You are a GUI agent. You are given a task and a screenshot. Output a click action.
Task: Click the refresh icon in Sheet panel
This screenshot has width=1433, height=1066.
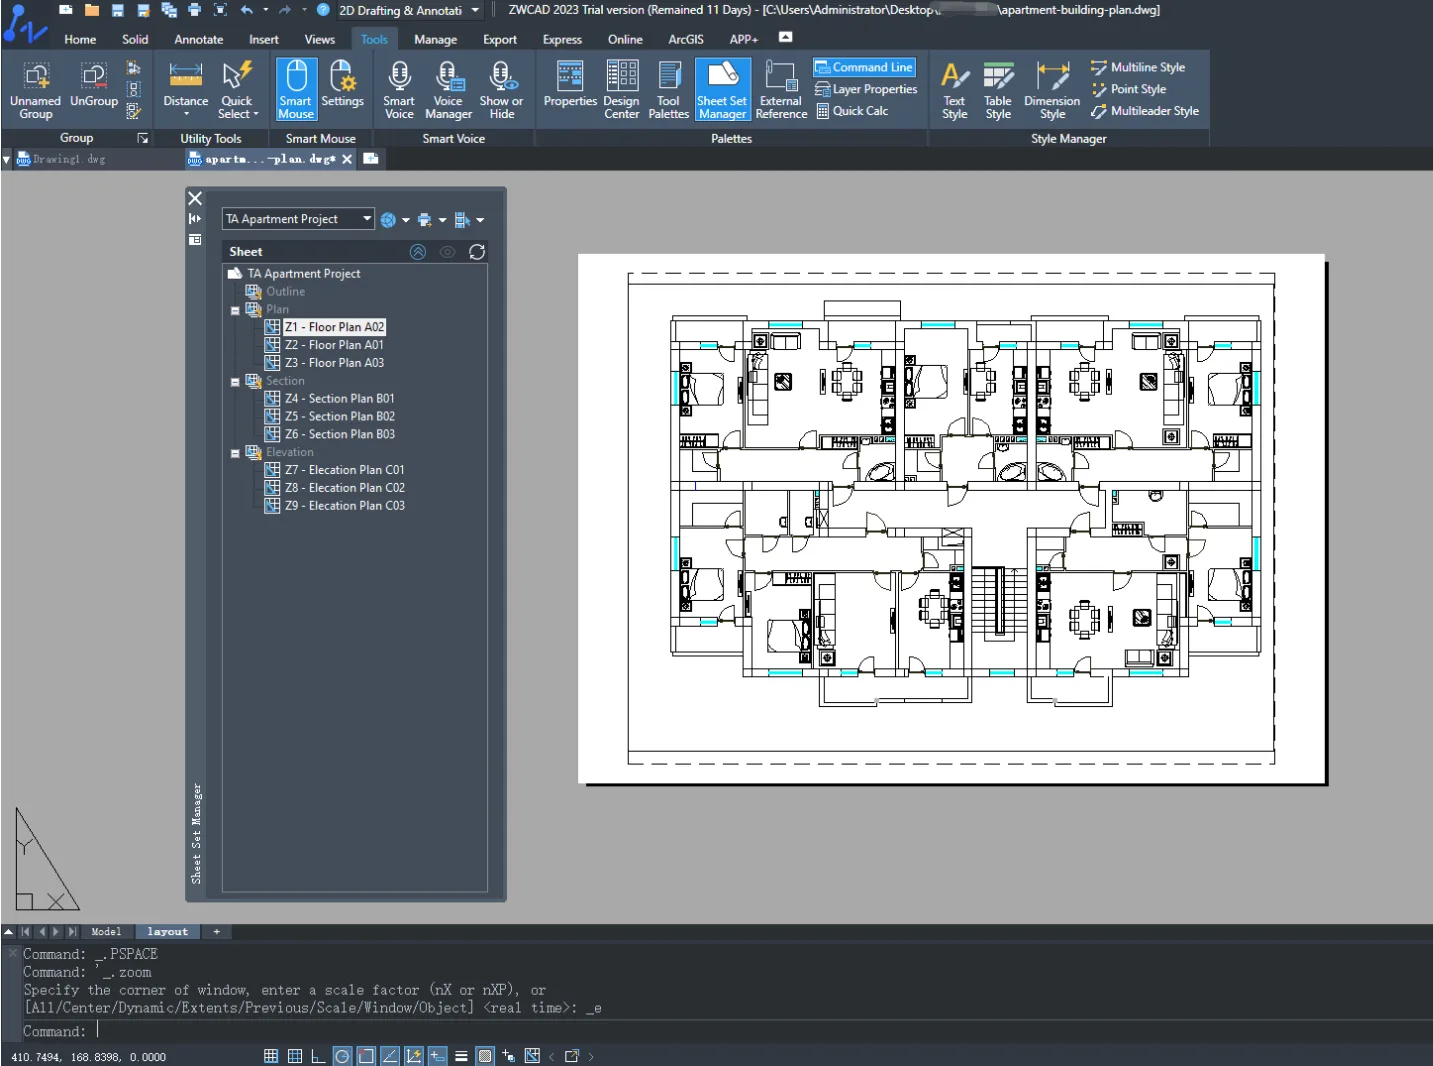point(477,252)
